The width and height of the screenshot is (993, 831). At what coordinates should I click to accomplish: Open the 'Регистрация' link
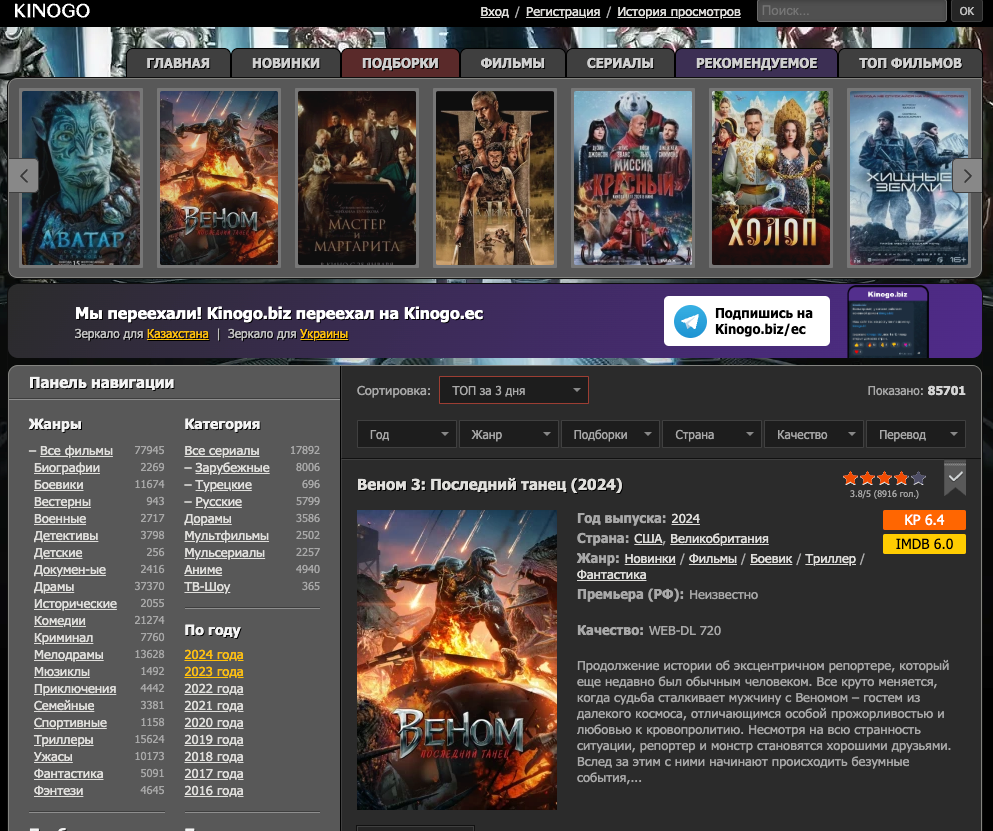tap(563, 12)
